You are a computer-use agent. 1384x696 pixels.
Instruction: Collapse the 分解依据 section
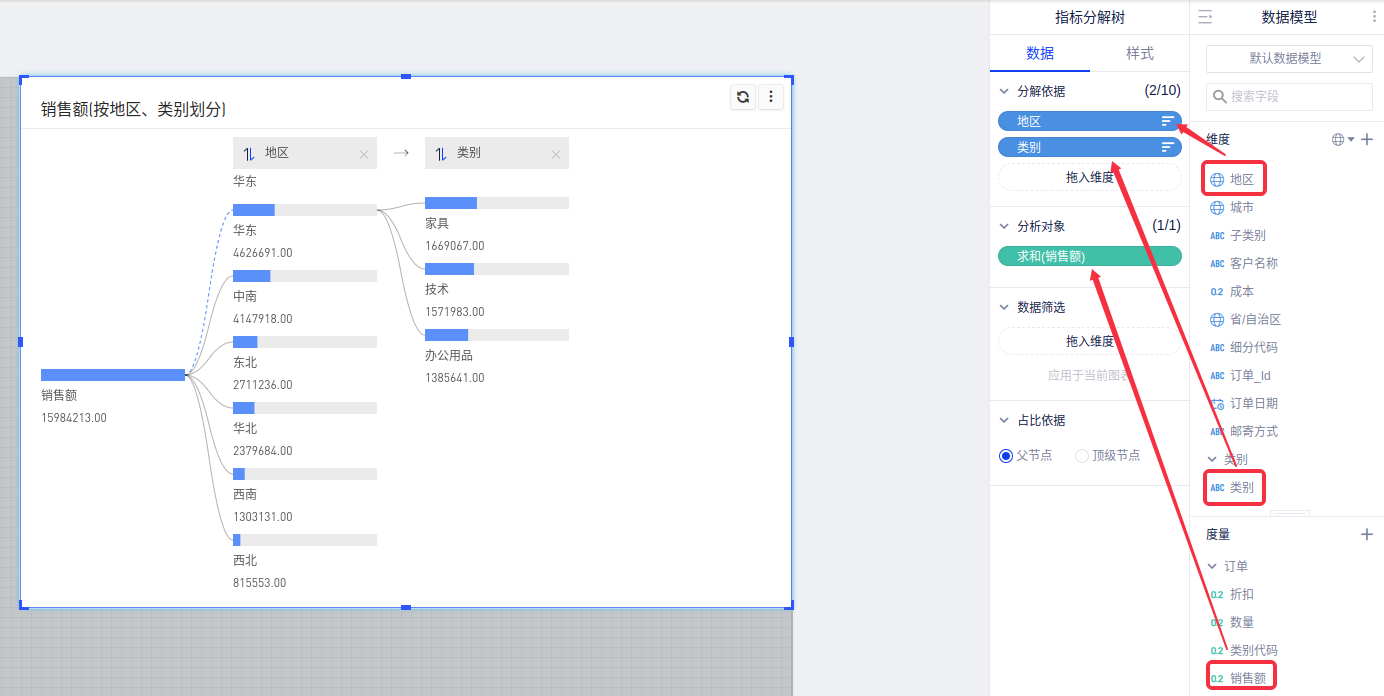(1004, 91)
